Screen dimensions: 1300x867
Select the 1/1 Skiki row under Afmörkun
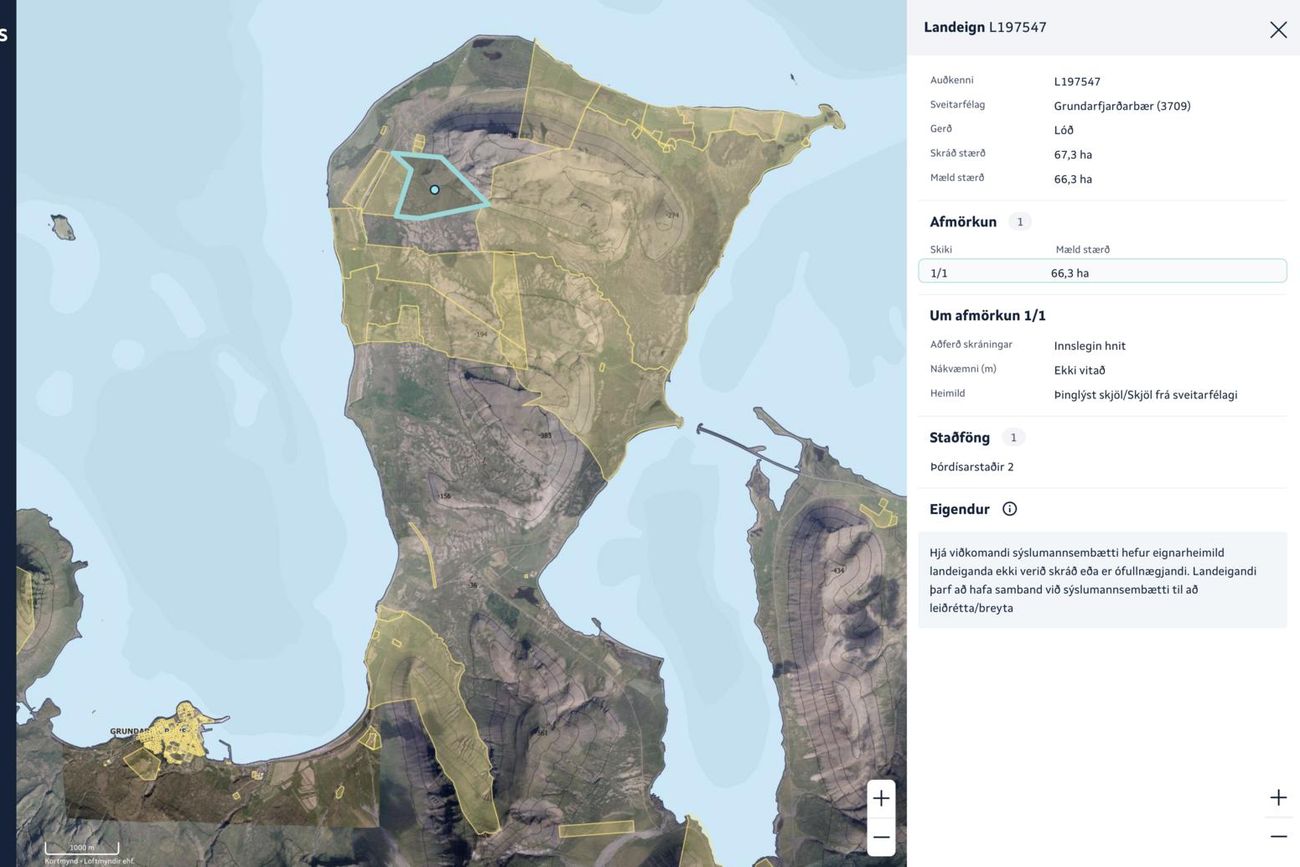pos(1102,271)
